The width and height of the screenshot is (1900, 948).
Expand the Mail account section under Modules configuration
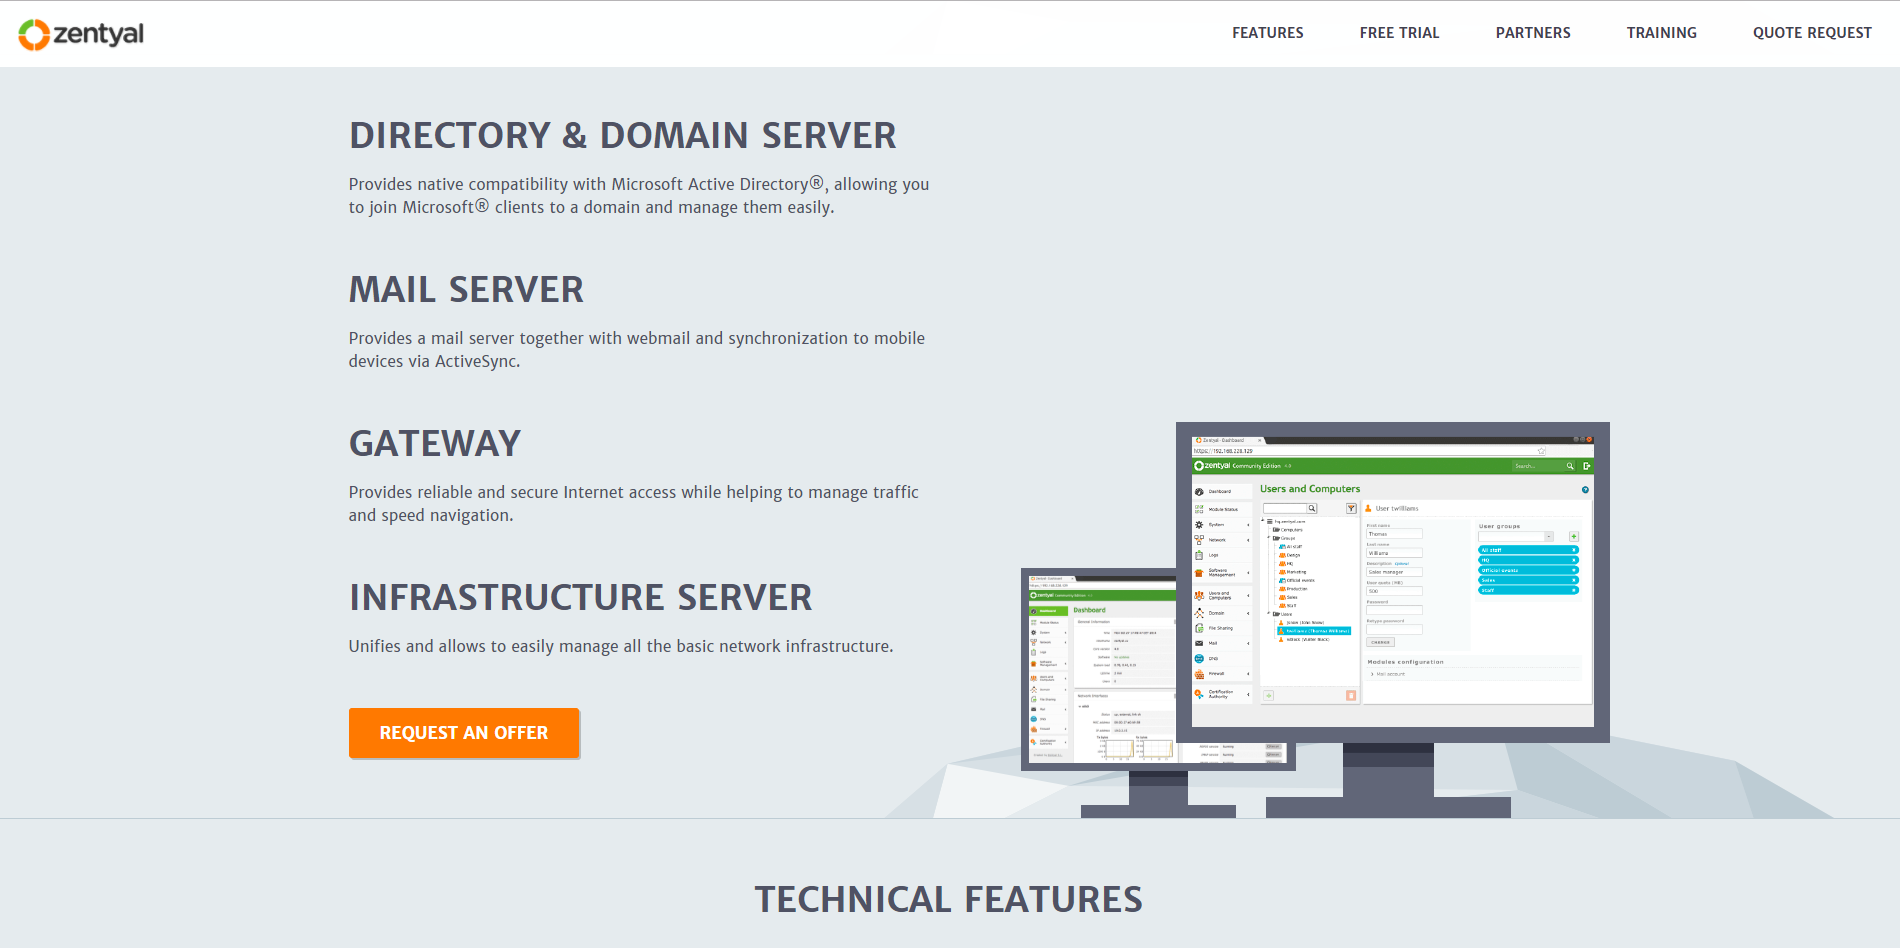click(1388, 675)
